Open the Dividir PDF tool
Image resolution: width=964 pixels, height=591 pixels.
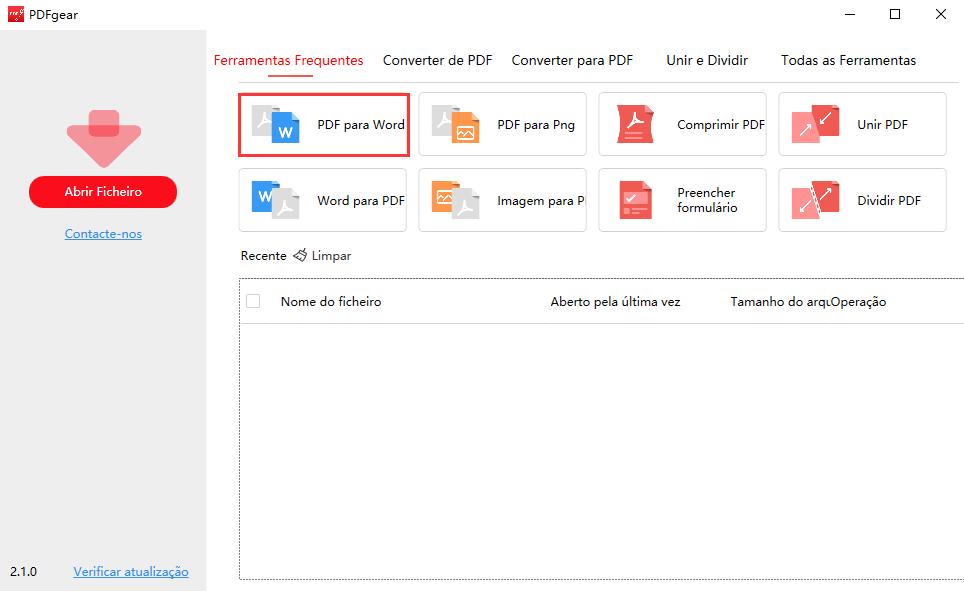tap(862, 200)
